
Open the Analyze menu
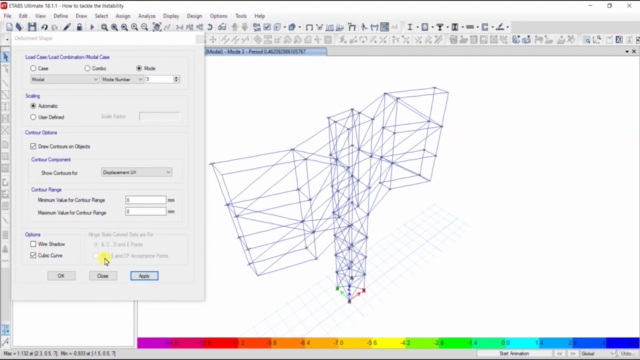click(147, 16)
